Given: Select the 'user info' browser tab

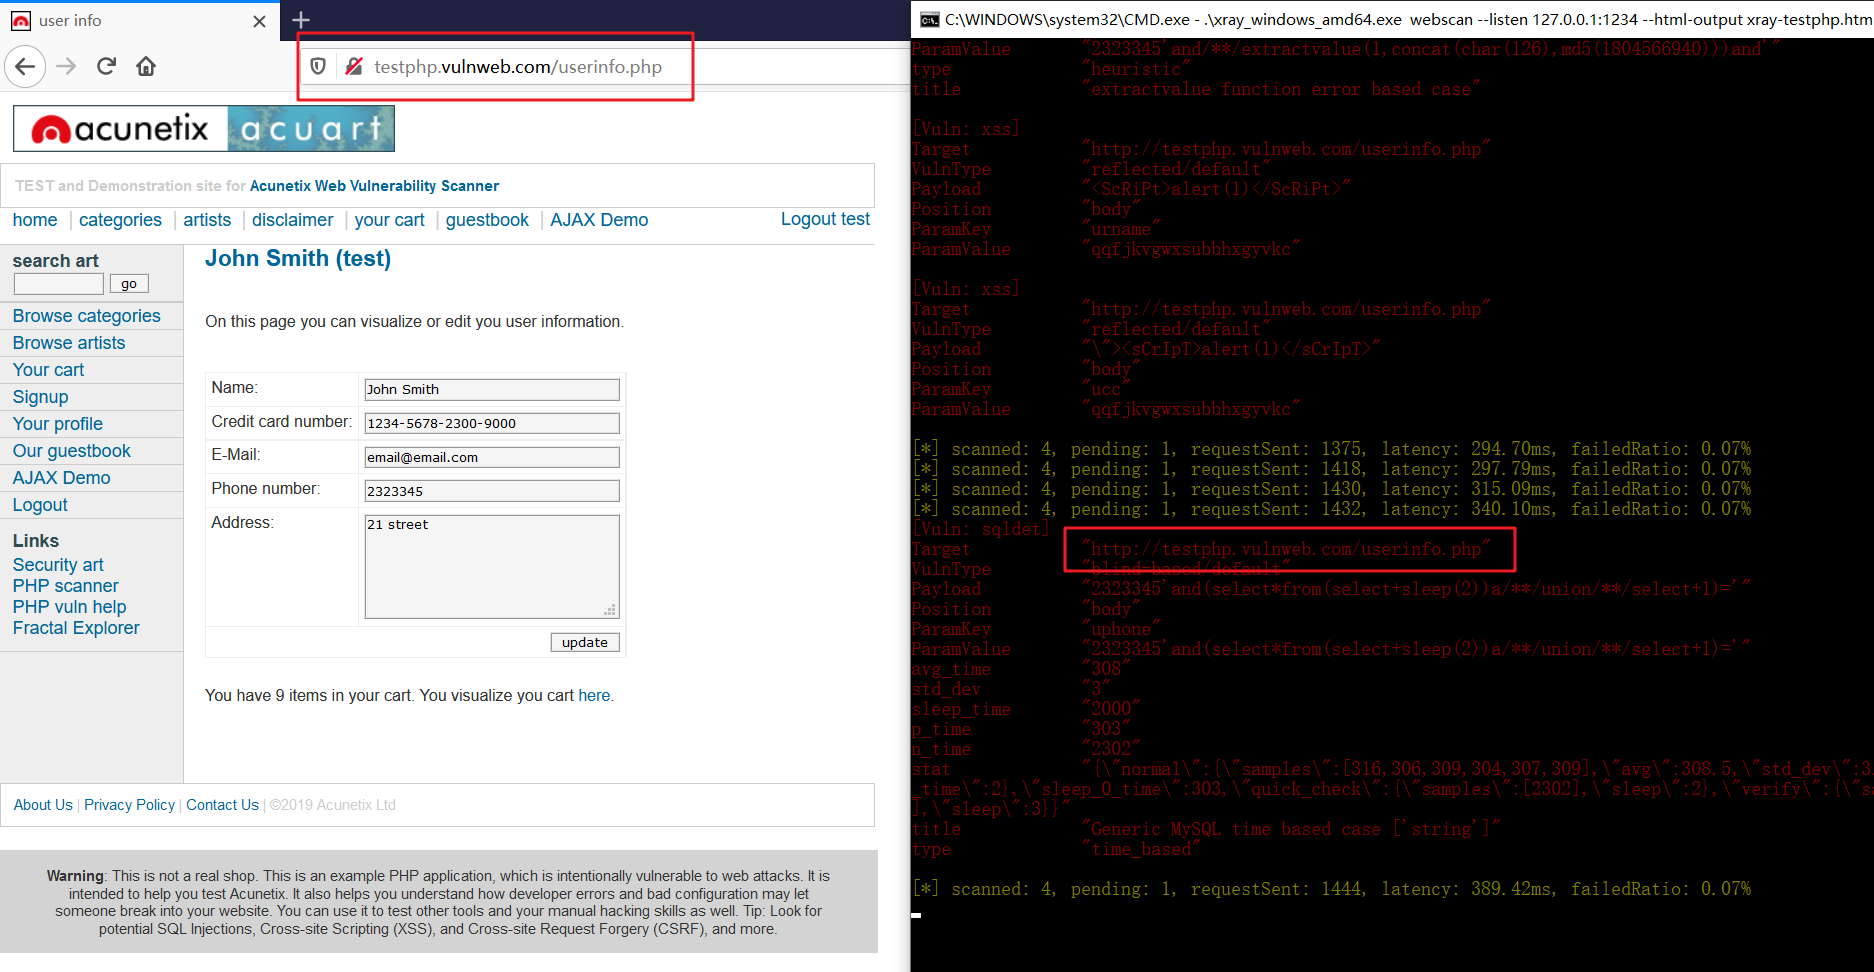Looking at the screenshot, I should (x=138, y=21).
